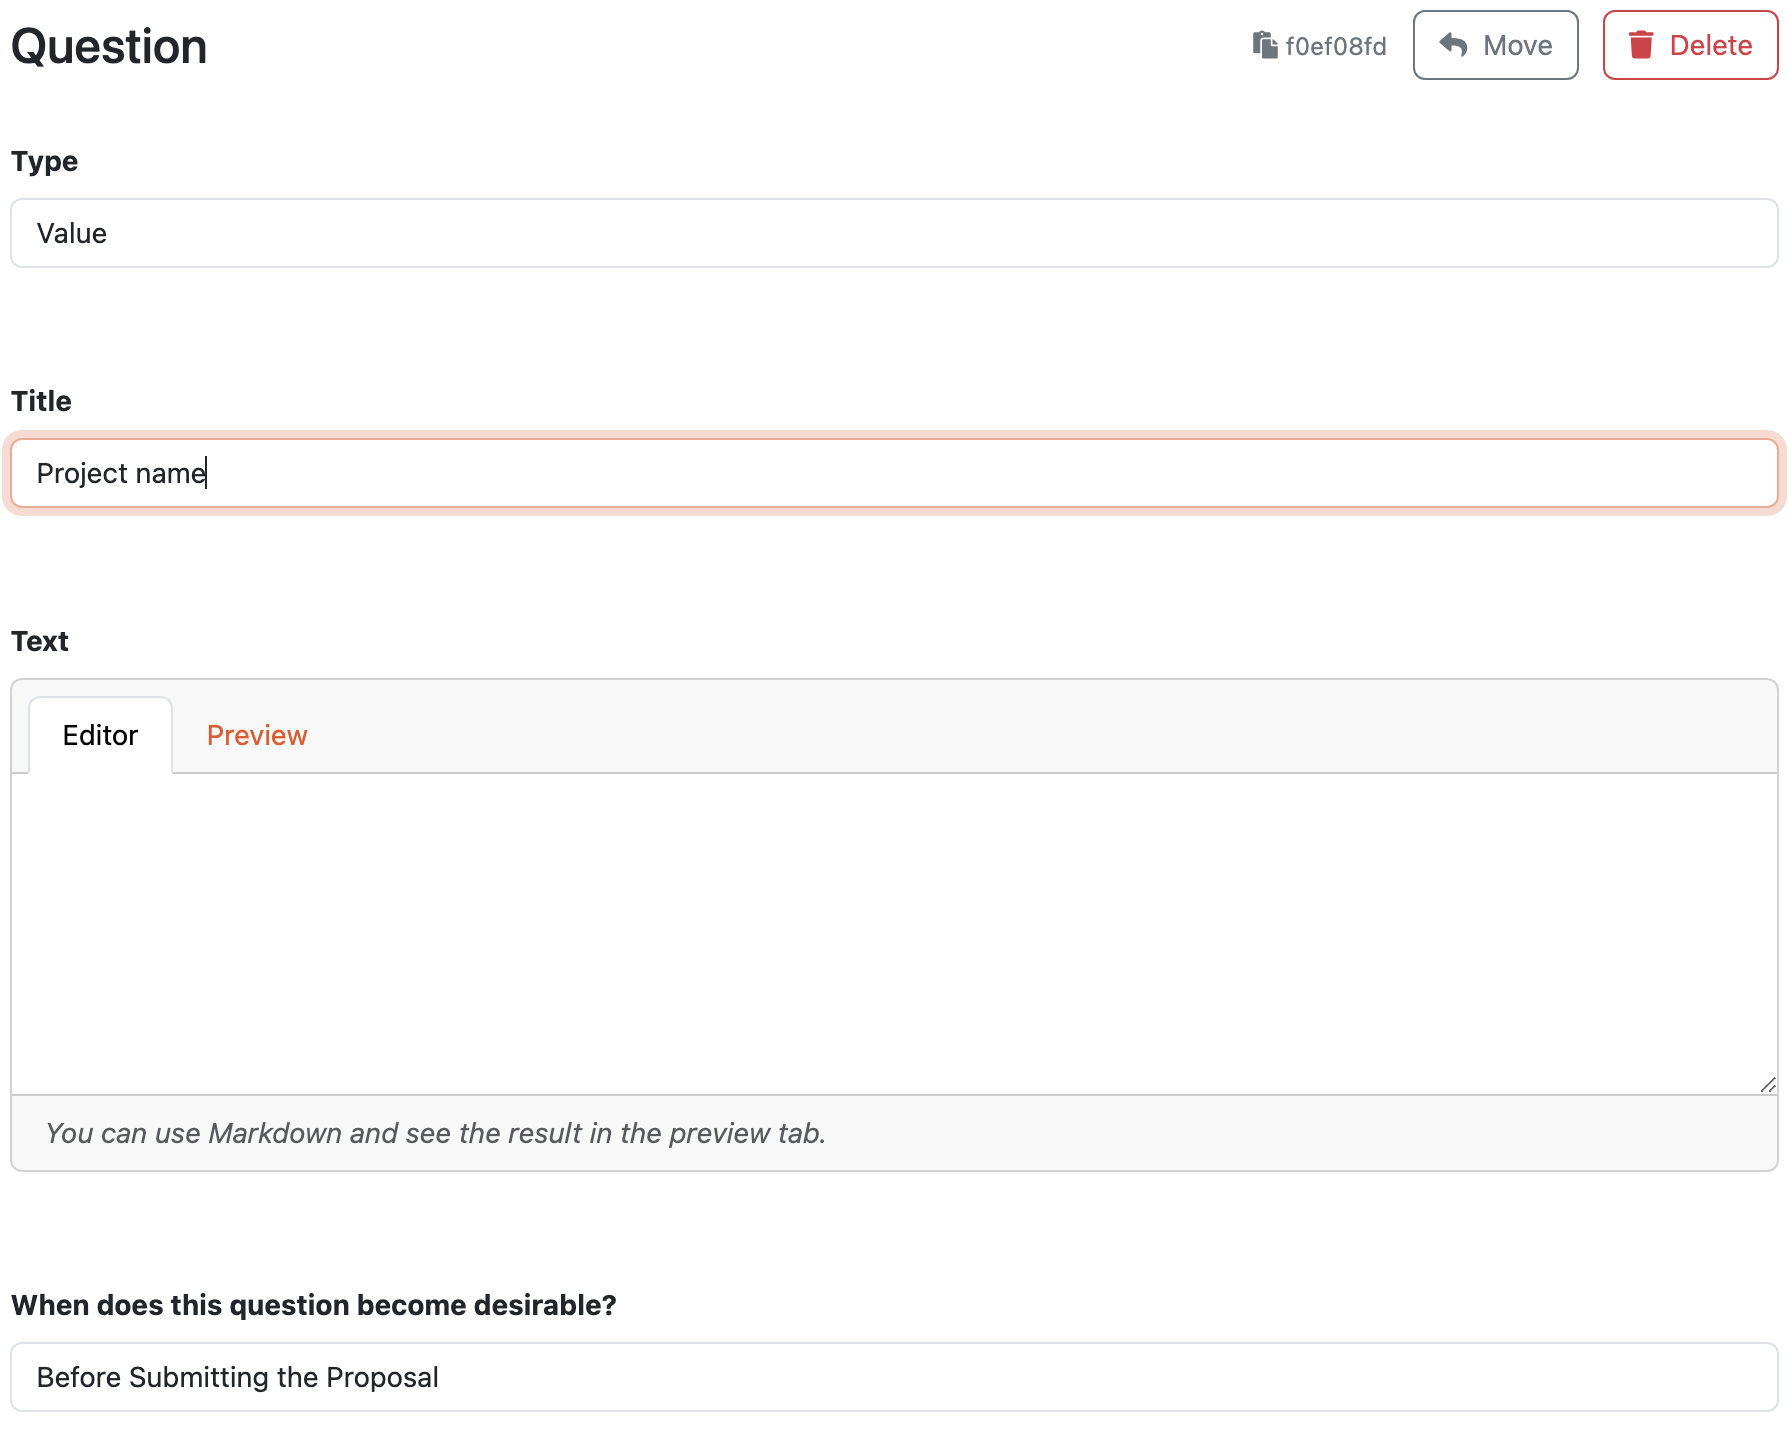Click the red trash can icon
The height and width of the screenshot is (1446, 1789).
(1641, 45)
